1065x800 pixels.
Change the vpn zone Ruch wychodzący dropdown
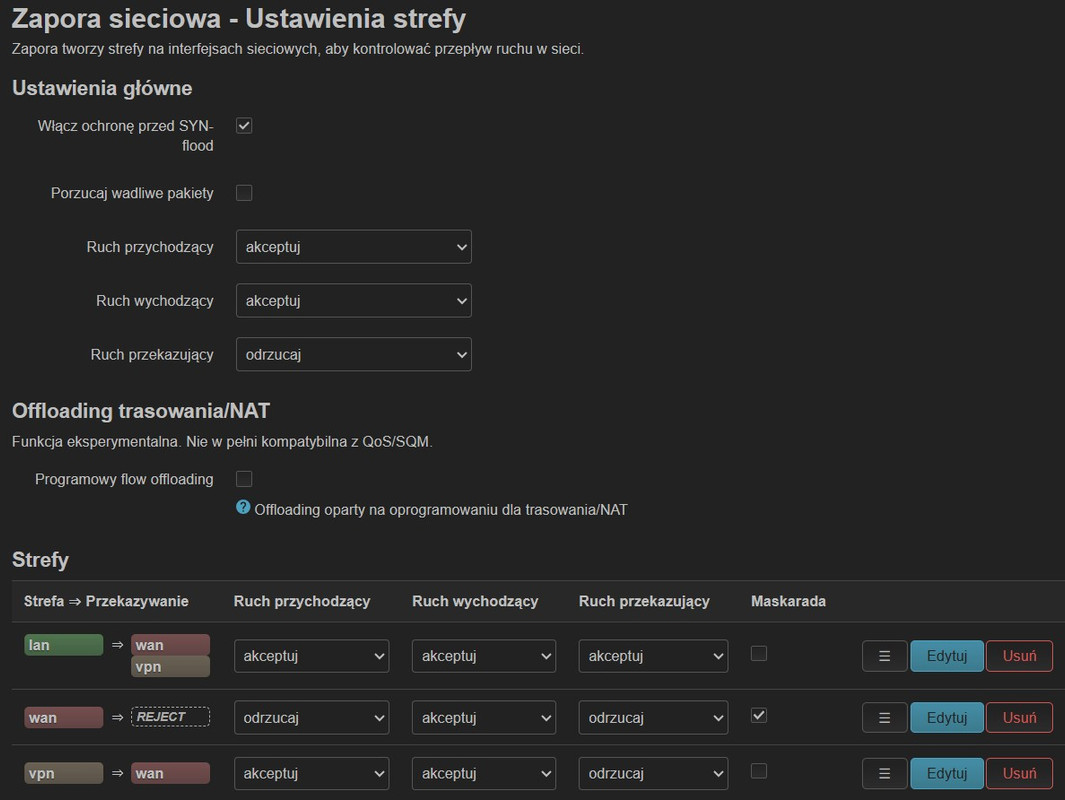click(x=484, y=774)
